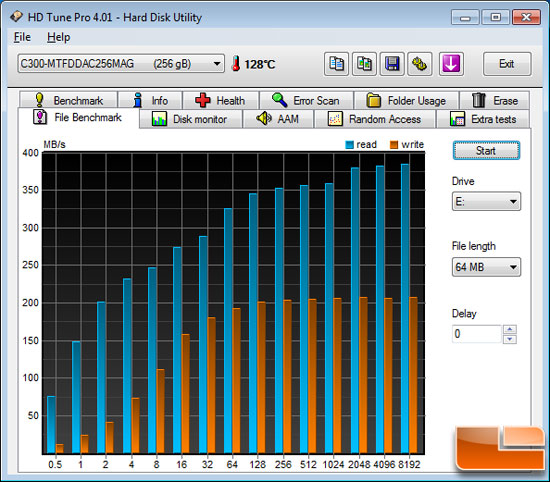The height and width of the screenshot is (482, 550).
Task: Minimize the HD Tune Pro window
Action: (x=465, y=17)
